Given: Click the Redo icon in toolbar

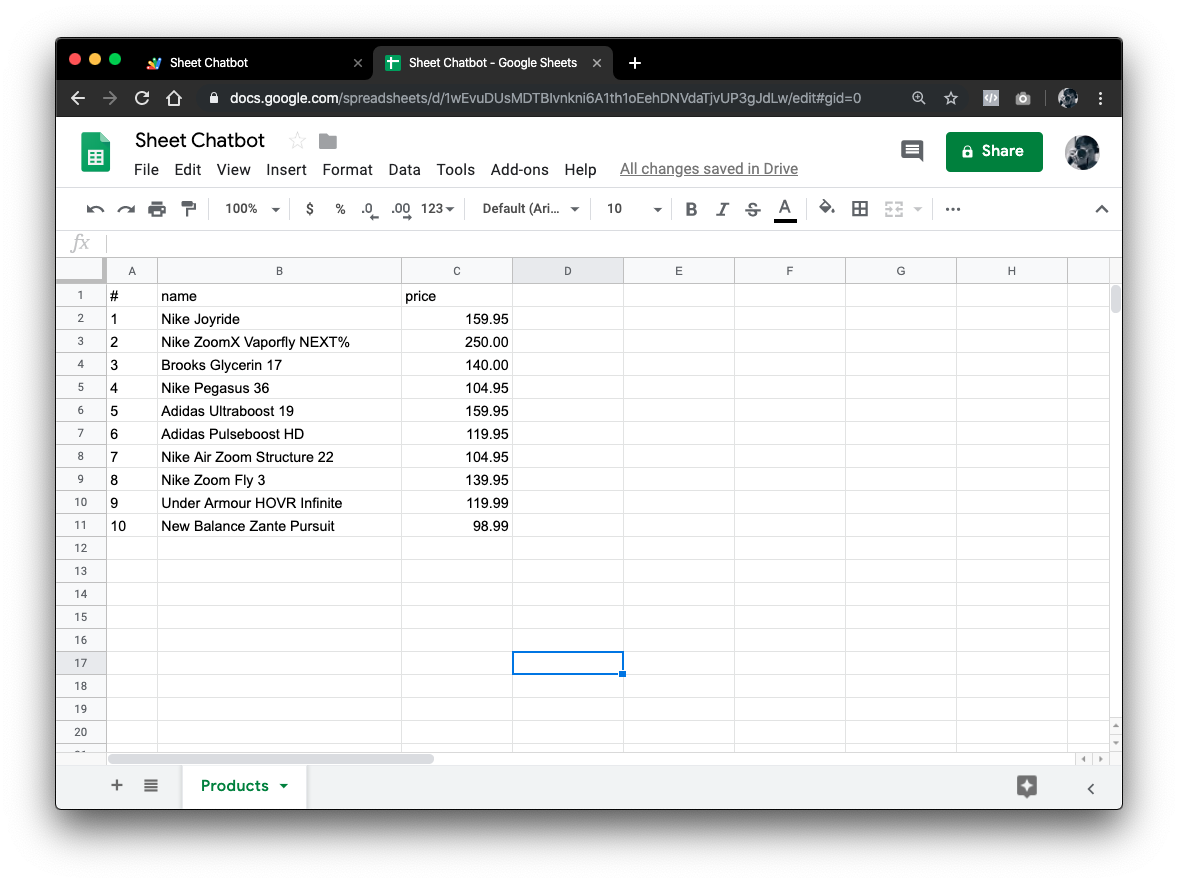Looking at the screenshot, I should click(126, 209).
